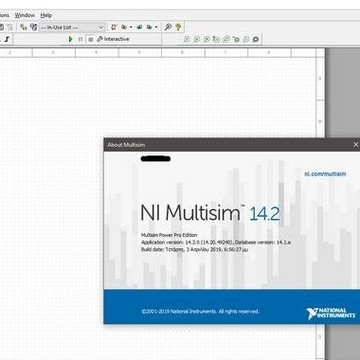Pause the simulation
The width and height of the screenshot is (360, 360).
[x=80, y=39]
